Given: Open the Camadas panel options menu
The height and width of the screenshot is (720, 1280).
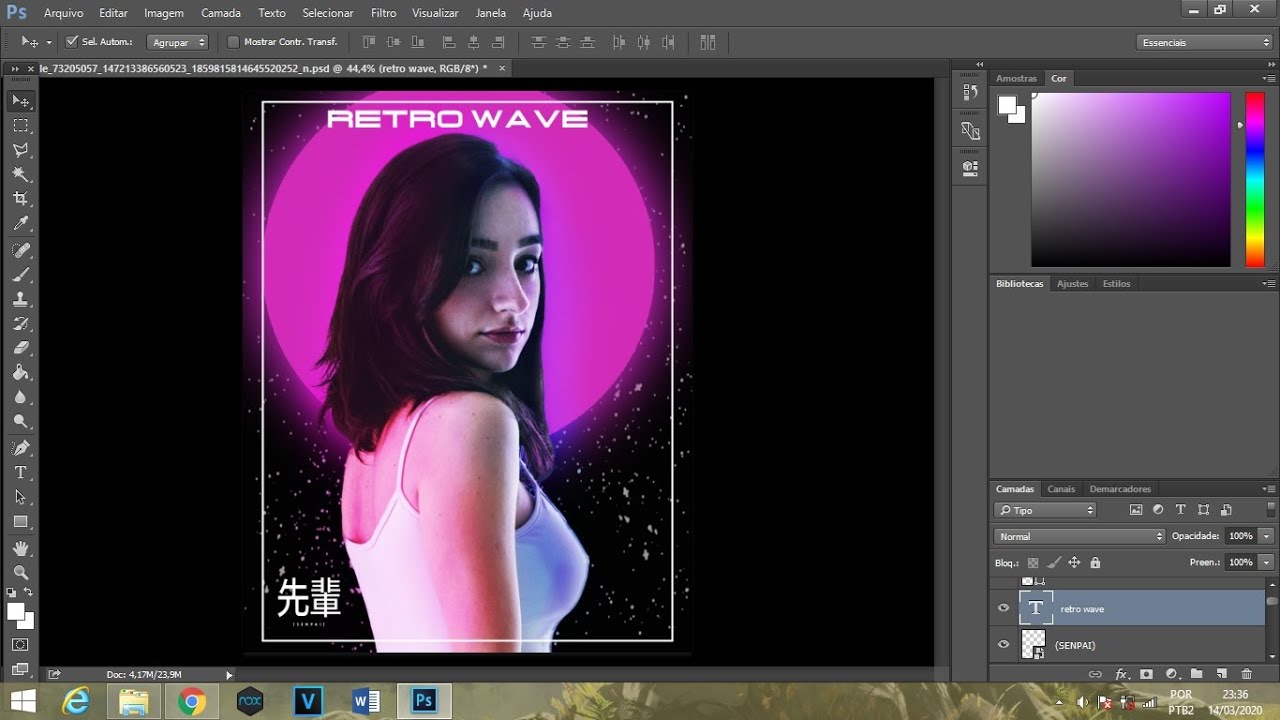Looking at the screenshot, I should tap(1269, 489).
